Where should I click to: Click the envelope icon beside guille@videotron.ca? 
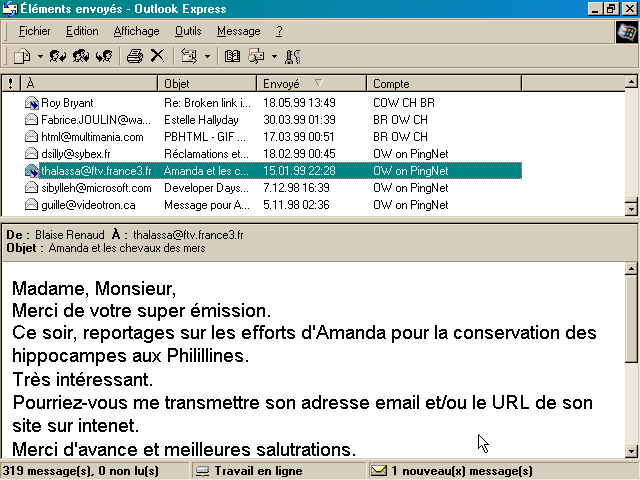pyautogui.click(x=31, y=204)
